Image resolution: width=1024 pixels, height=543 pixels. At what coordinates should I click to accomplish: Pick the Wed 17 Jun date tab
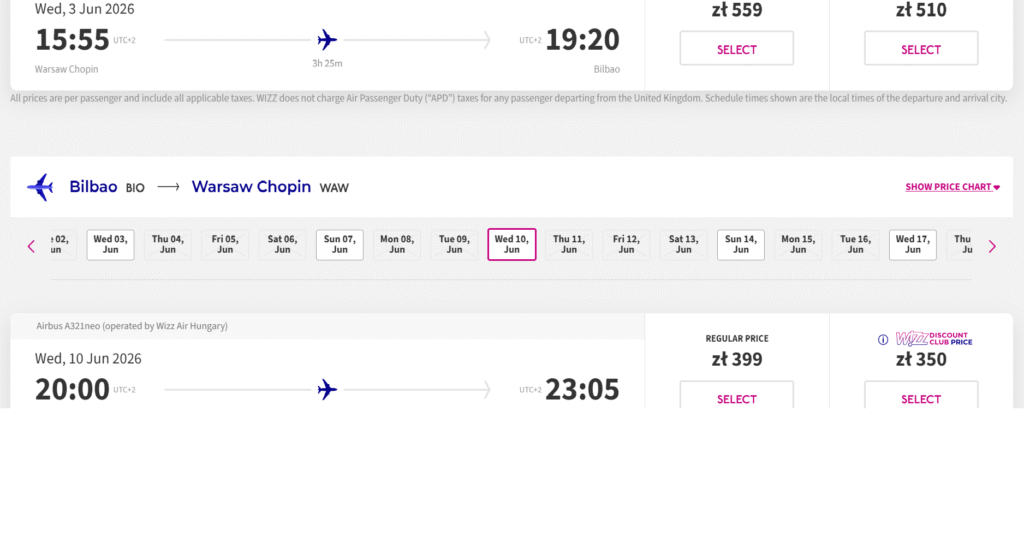click(913, 245)
